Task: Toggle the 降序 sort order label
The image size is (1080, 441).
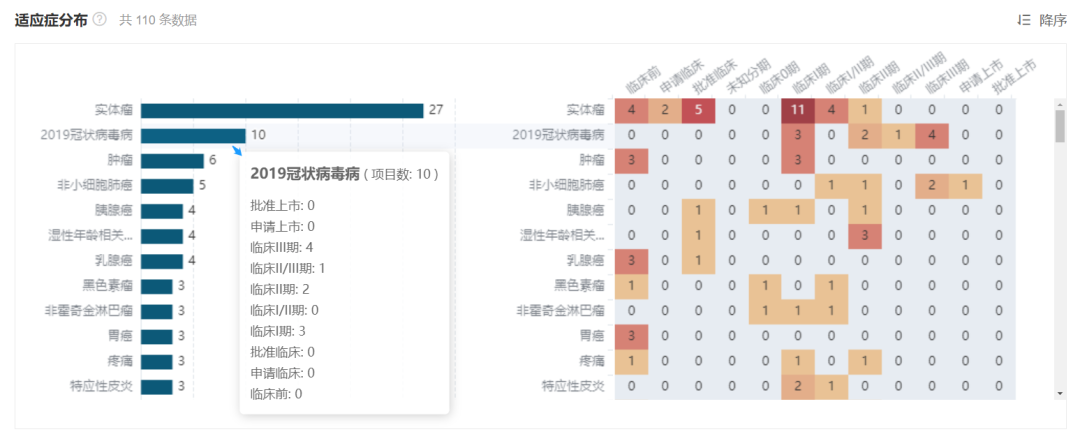Action: click(1053, 20)
